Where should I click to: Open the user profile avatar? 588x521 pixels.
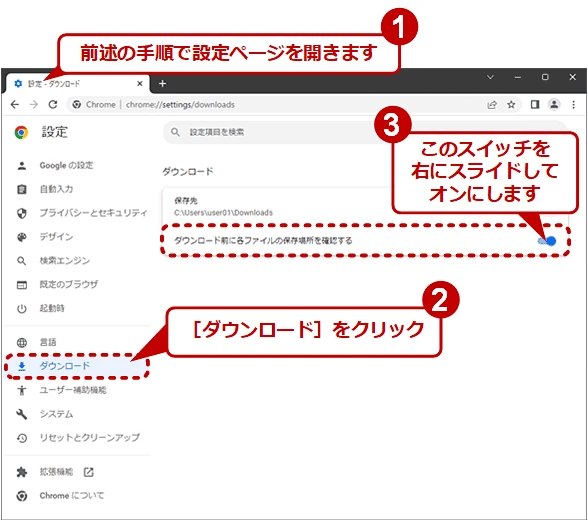(554, 104)
